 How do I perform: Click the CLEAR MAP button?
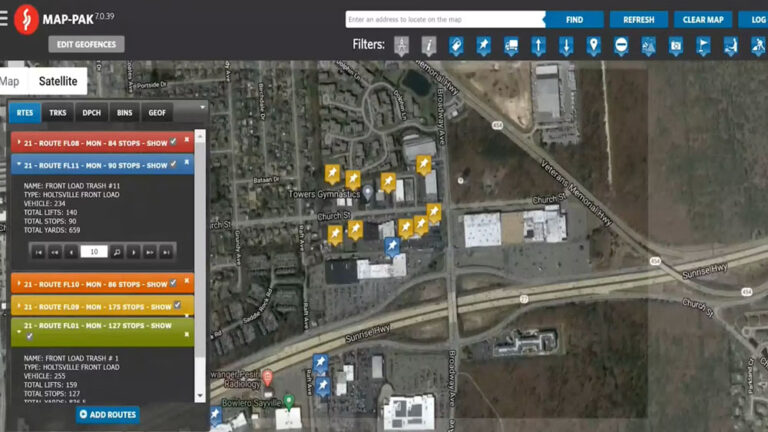coord(703,20)
